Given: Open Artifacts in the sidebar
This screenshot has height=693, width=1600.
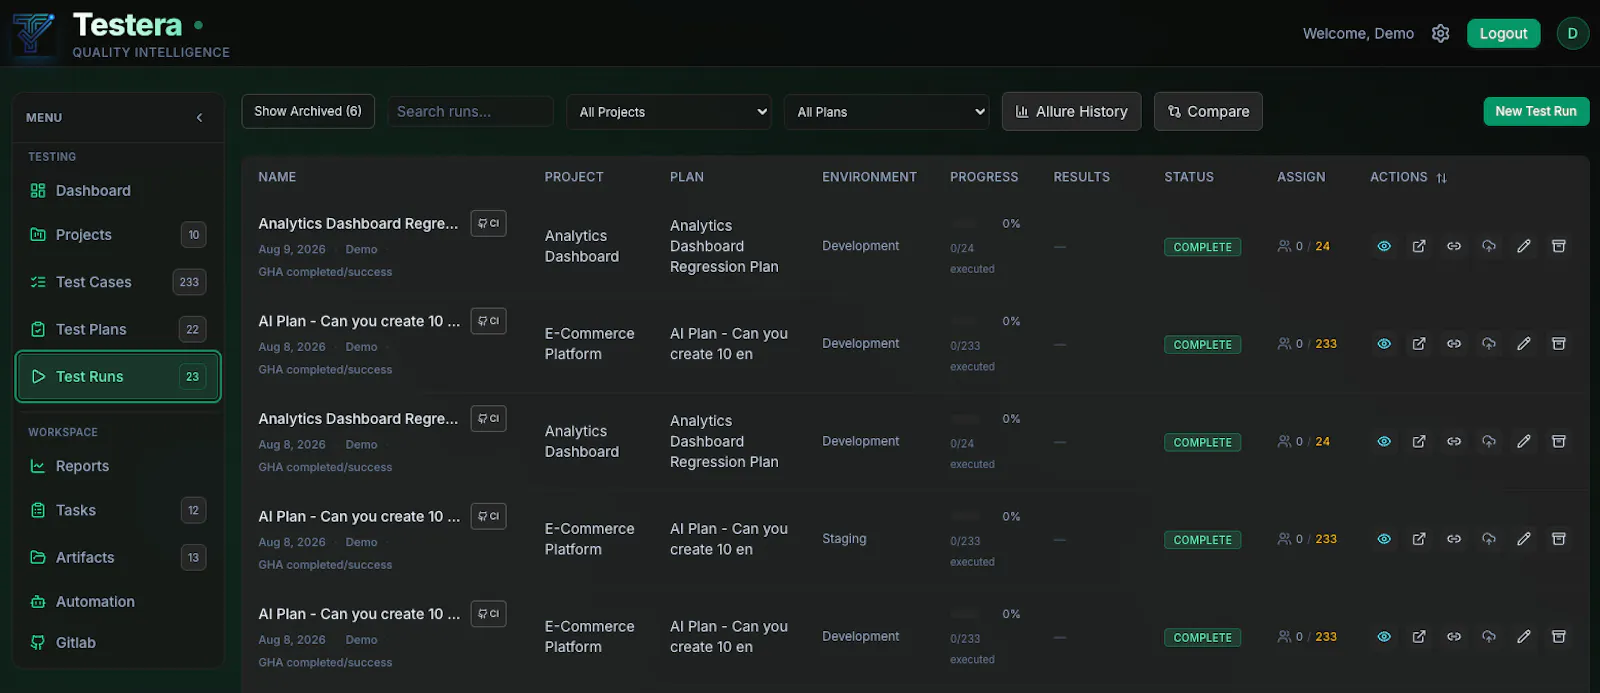Looking at the screenshot, I should point(118,557).
